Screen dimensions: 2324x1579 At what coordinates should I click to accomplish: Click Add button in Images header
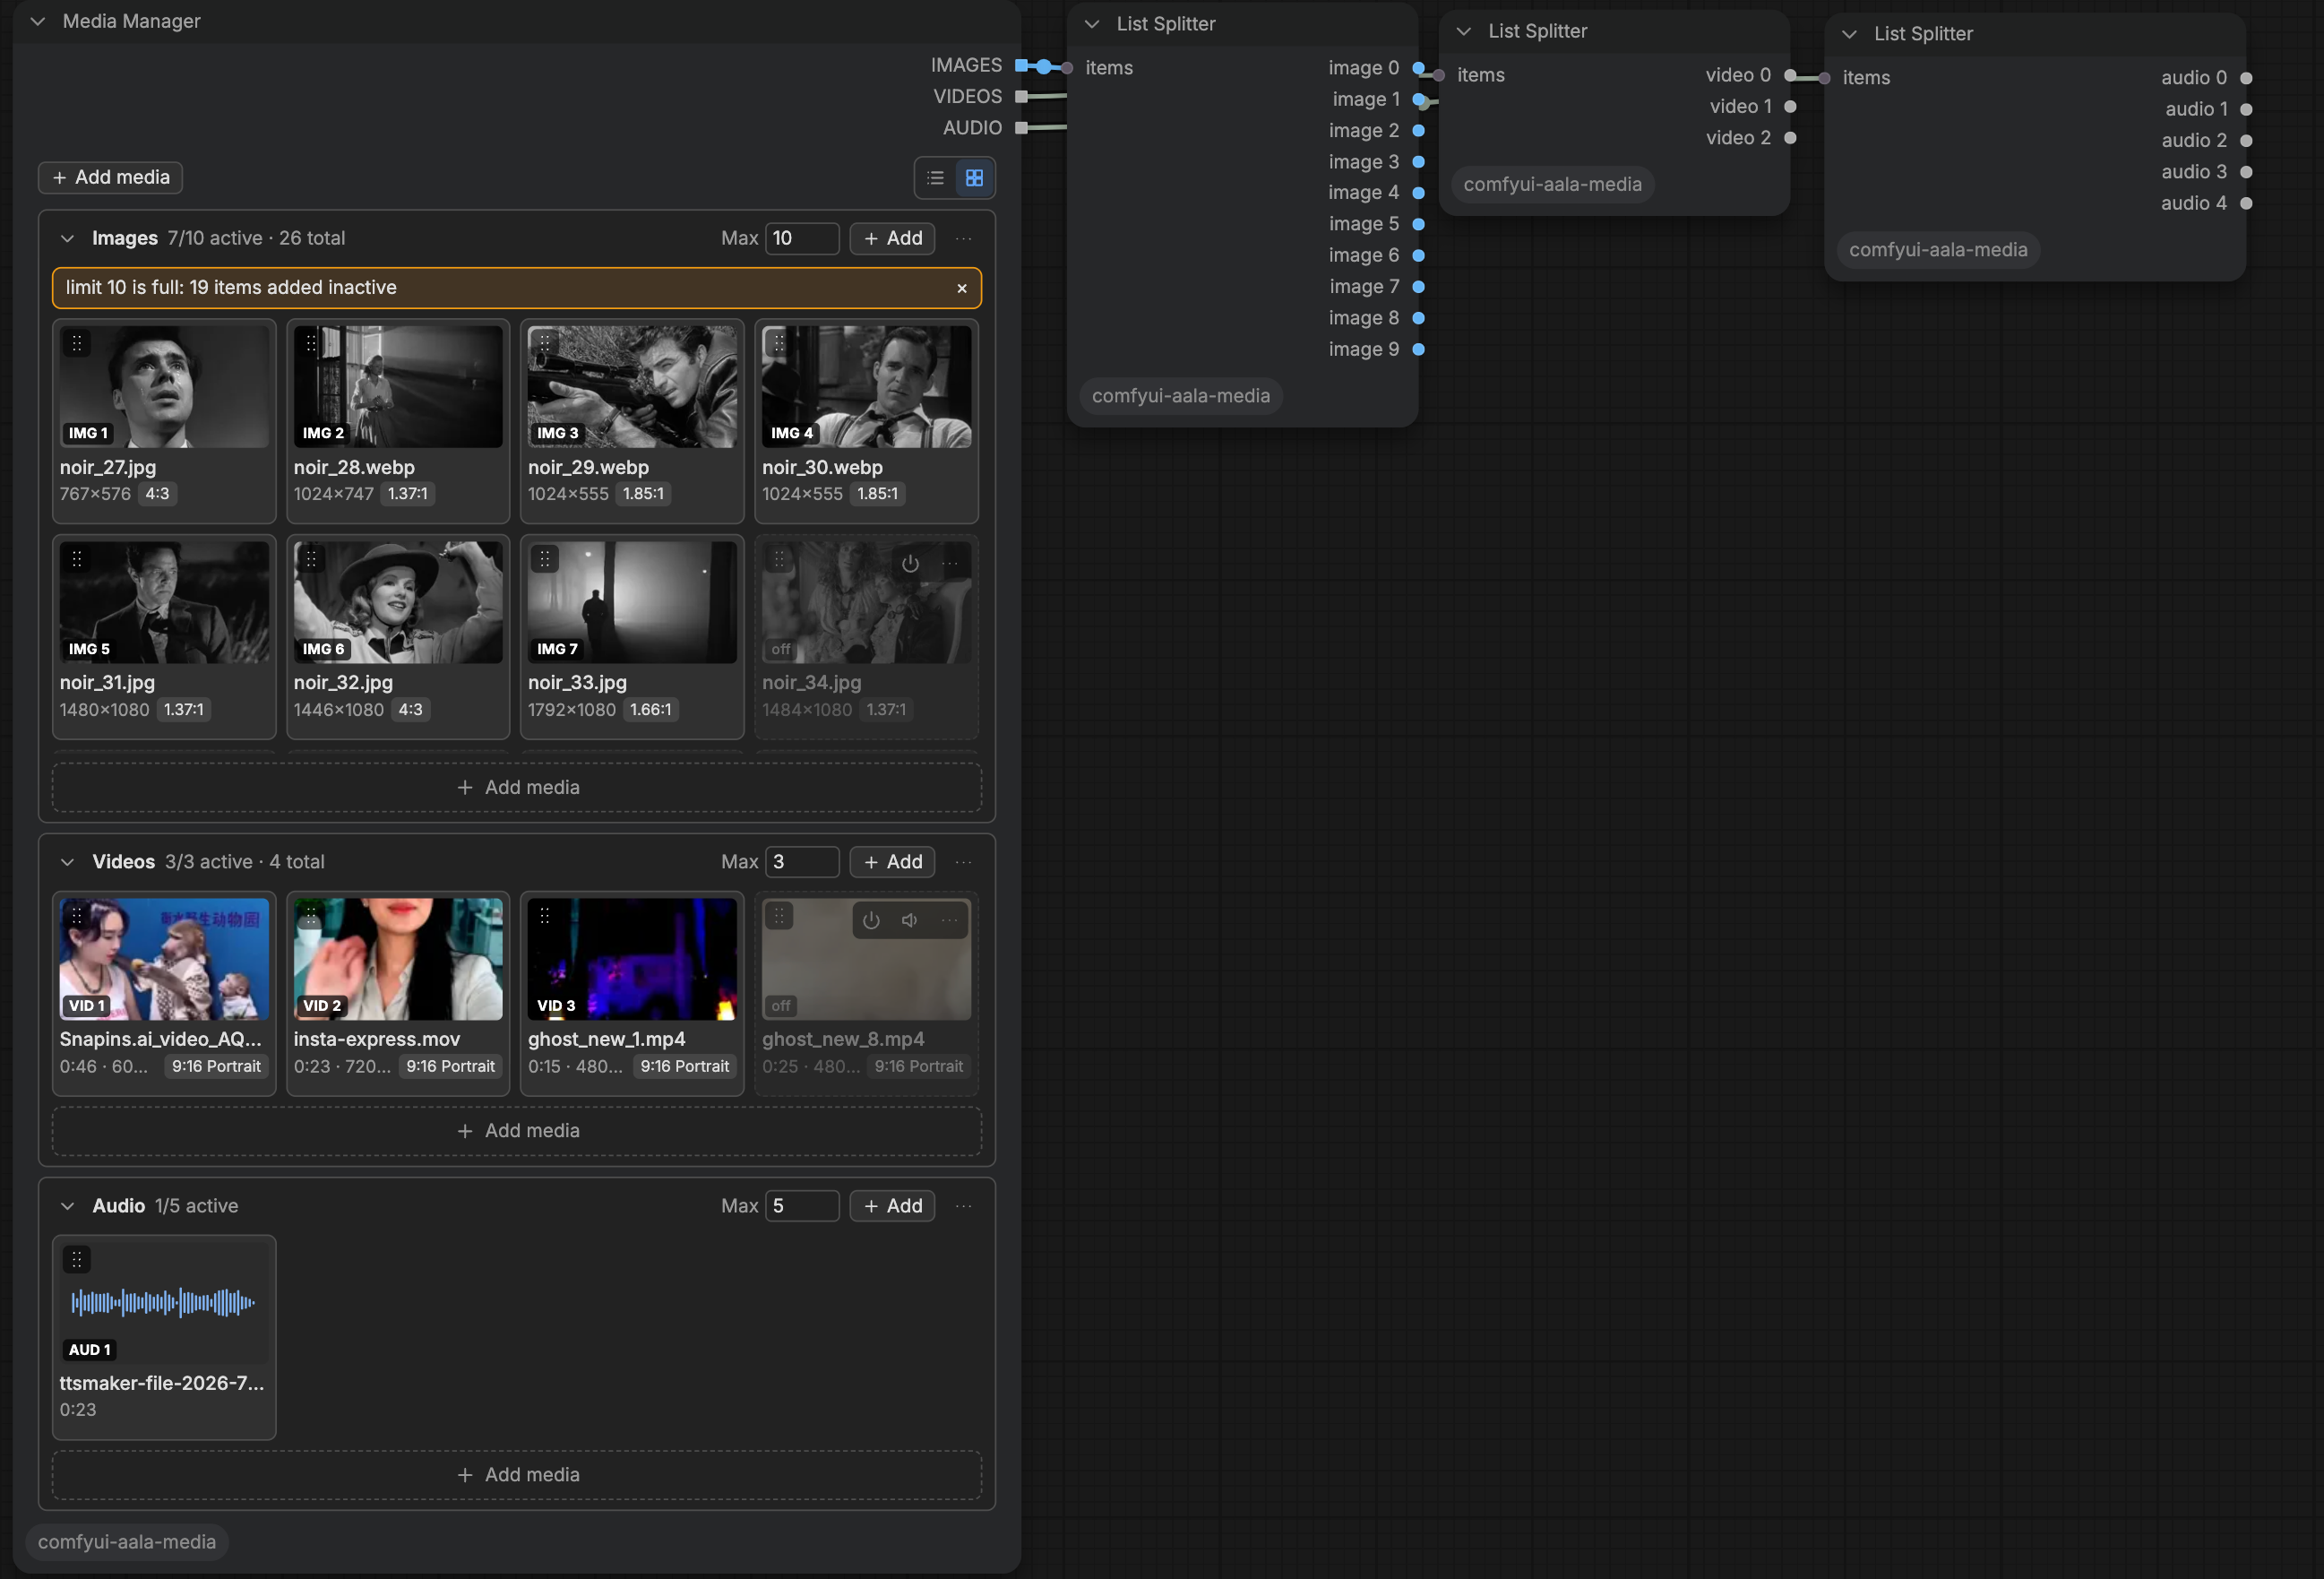point(892,238)
